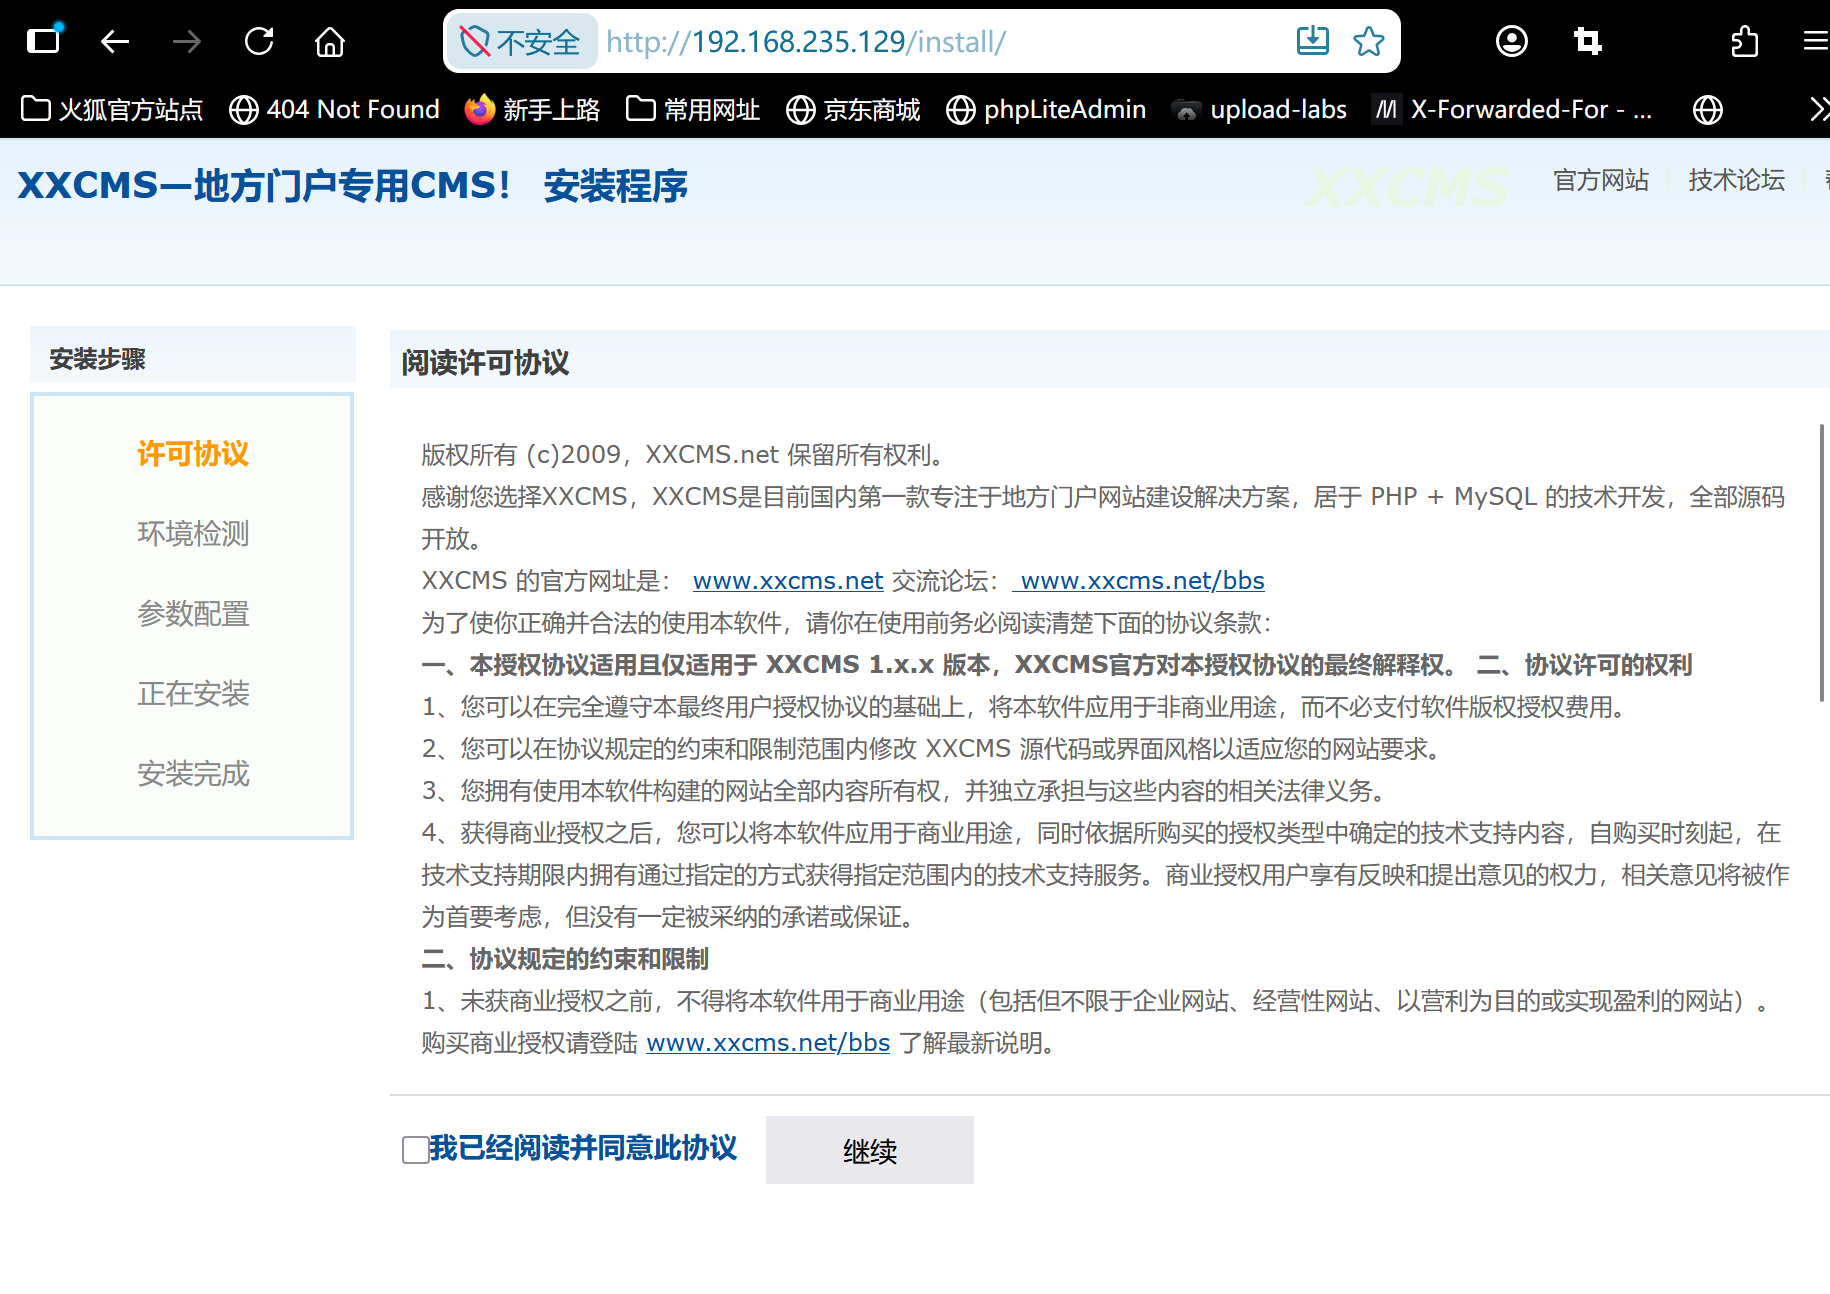Open the X-Forwarded-For bookmark
This screenshot has width=1830, height=1294.
coord(1512,109)
